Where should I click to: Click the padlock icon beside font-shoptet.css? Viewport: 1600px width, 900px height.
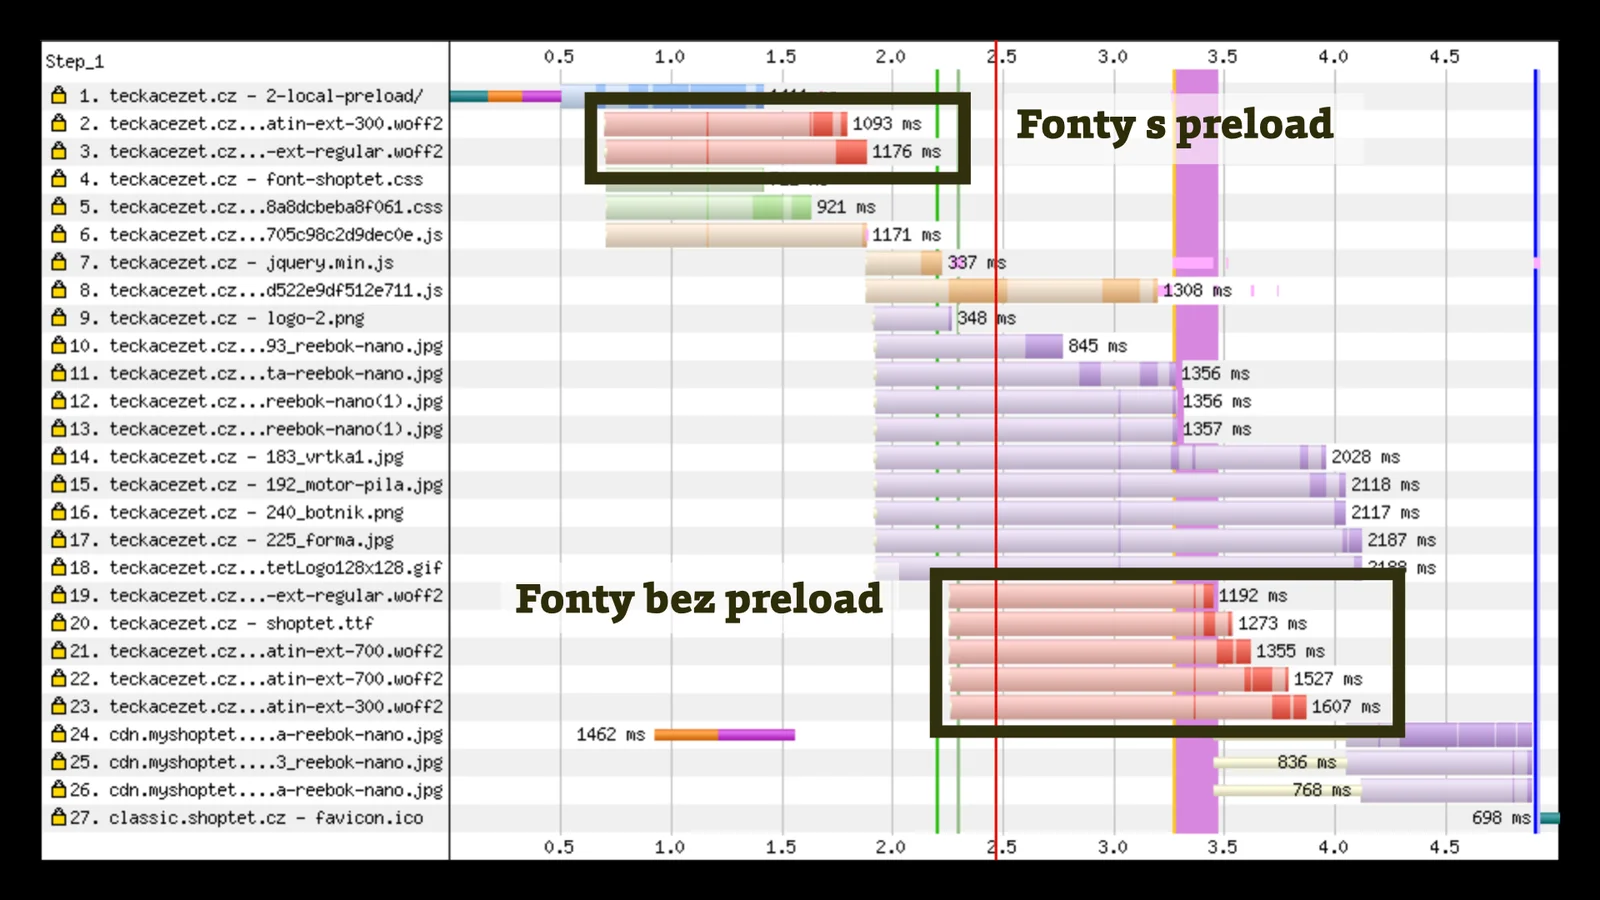click(x=58, y=179)
